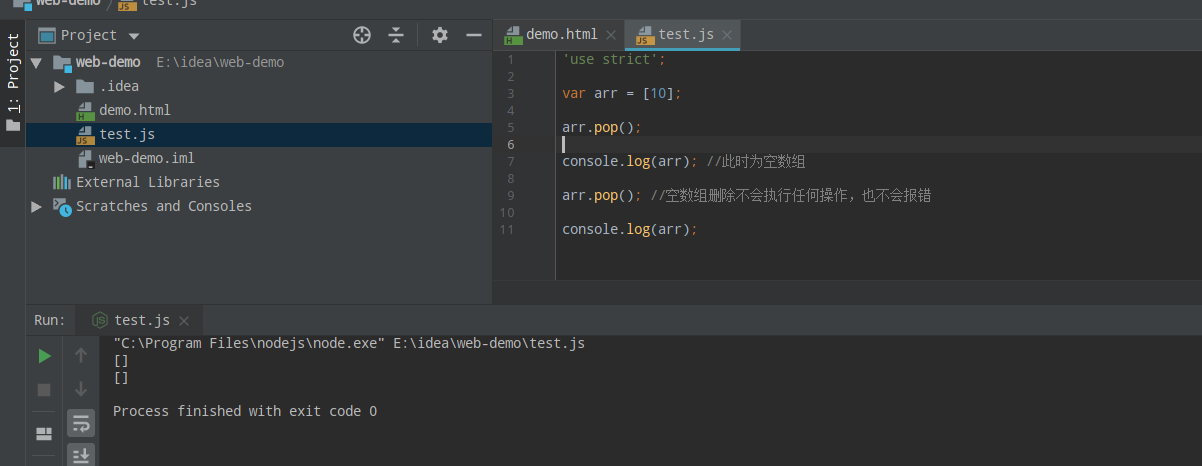Close the test.js editor tab

pos(727,35)
